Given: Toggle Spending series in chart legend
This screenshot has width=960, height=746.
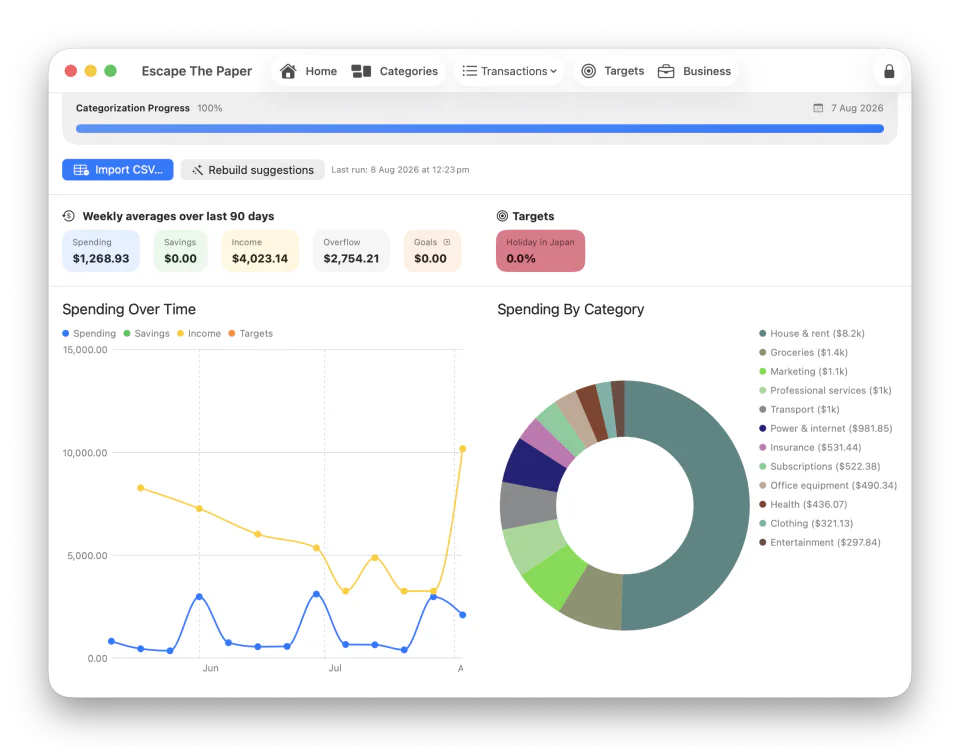Looking at the screenshot, I should click(89, 333).
